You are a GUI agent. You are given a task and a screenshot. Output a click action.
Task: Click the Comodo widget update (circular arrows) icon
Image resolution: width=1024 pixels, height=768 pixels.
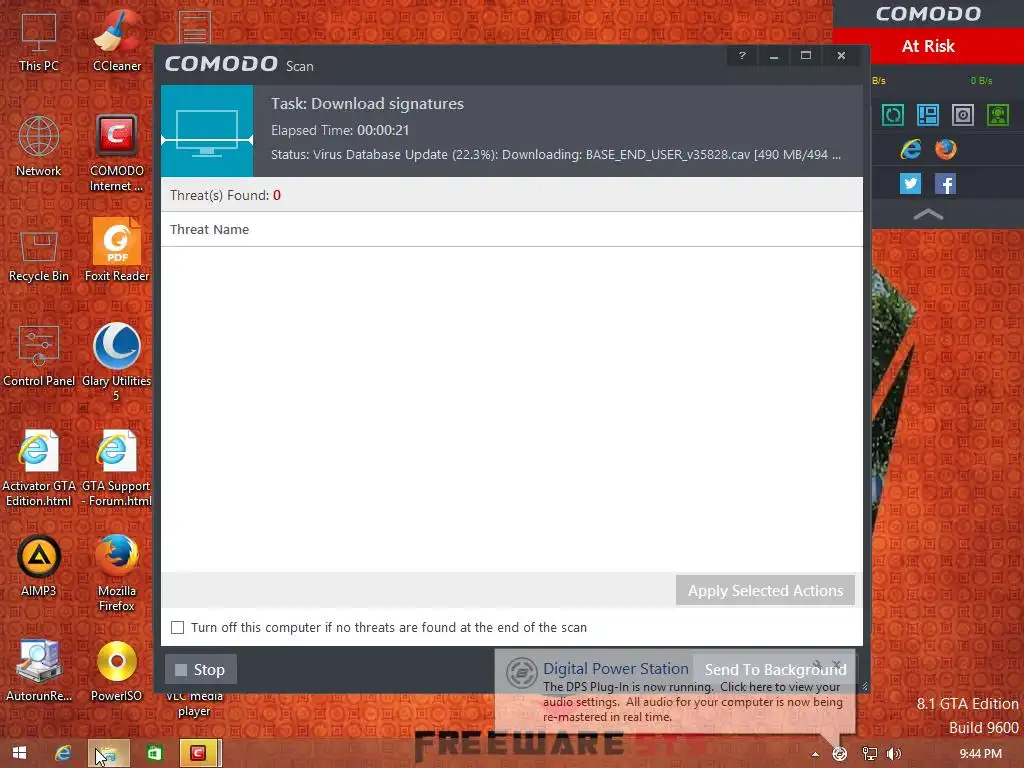pos(893,115)
